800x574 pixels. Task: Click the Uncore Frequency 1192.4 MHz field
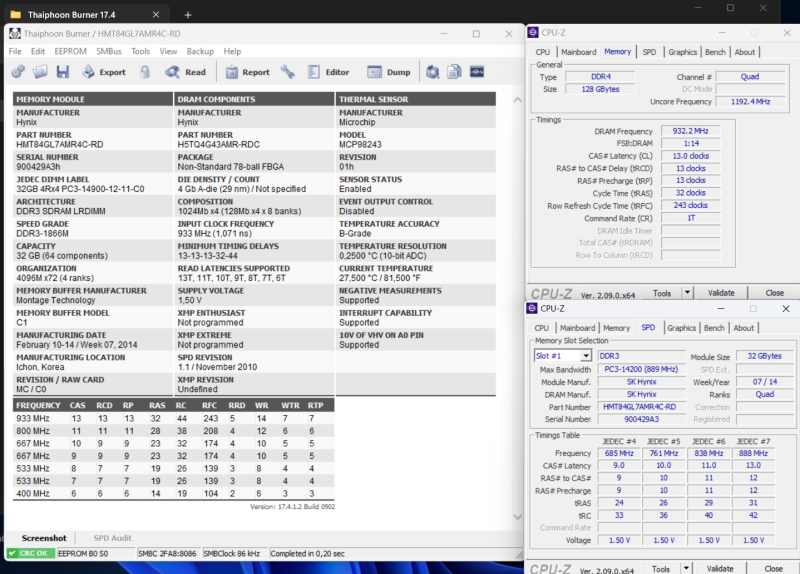750,102
